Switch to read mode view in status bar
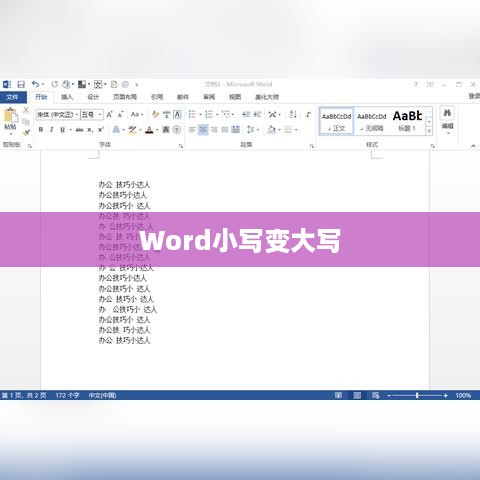The width and height of the screenshot is (480, 480). (x=338, y=395)
